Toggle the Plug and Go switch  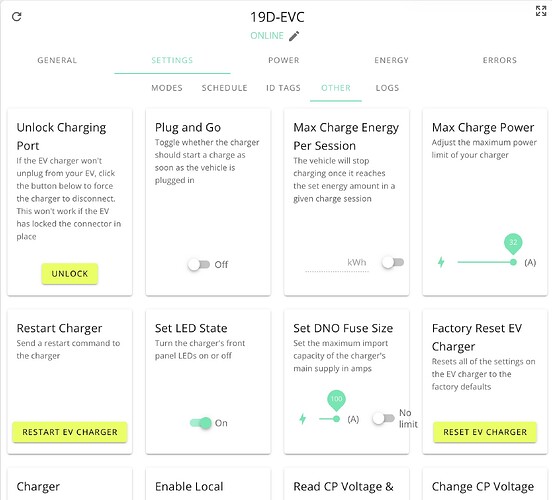(199, 264)
